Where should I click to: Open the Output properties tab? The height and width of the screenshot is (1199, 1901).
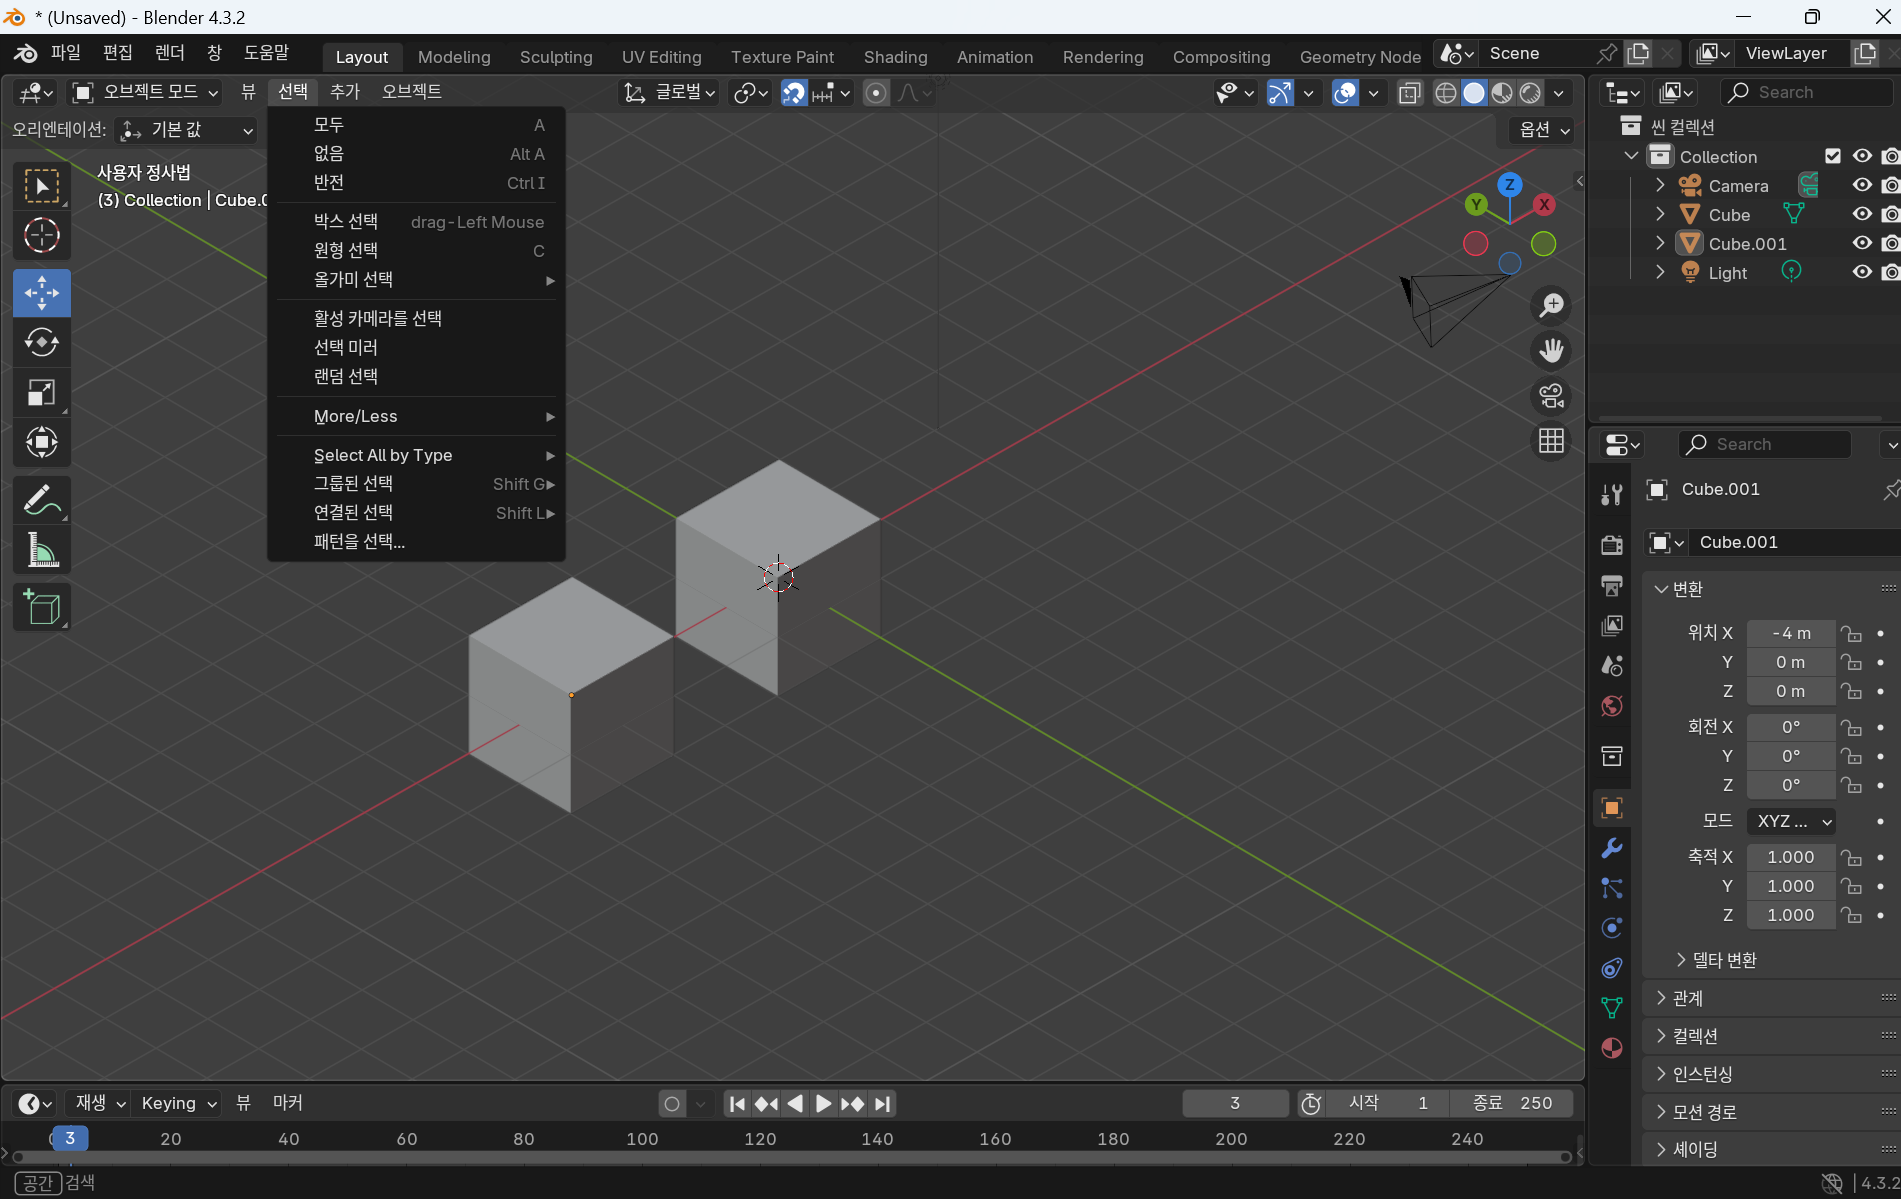1611,585
